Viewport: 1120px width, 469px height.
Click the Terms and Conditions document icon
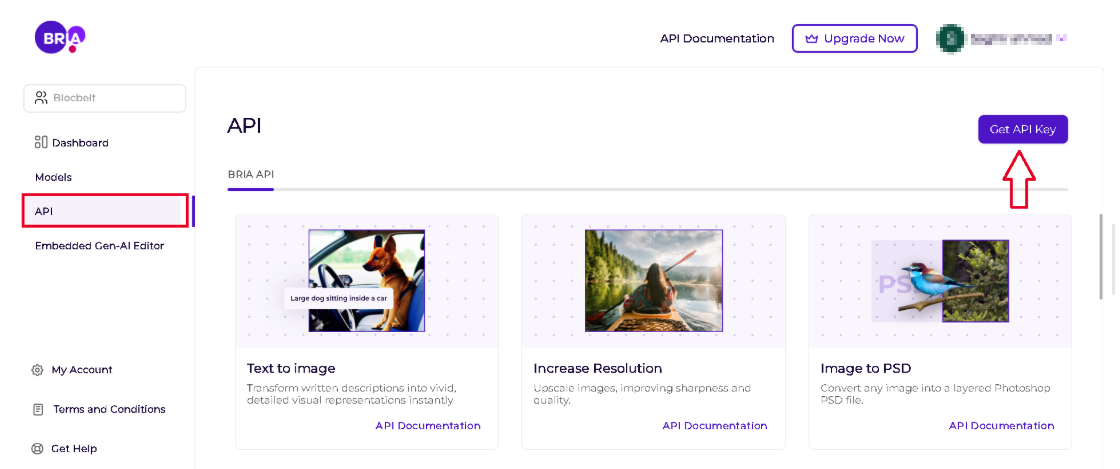pos(38,409)
